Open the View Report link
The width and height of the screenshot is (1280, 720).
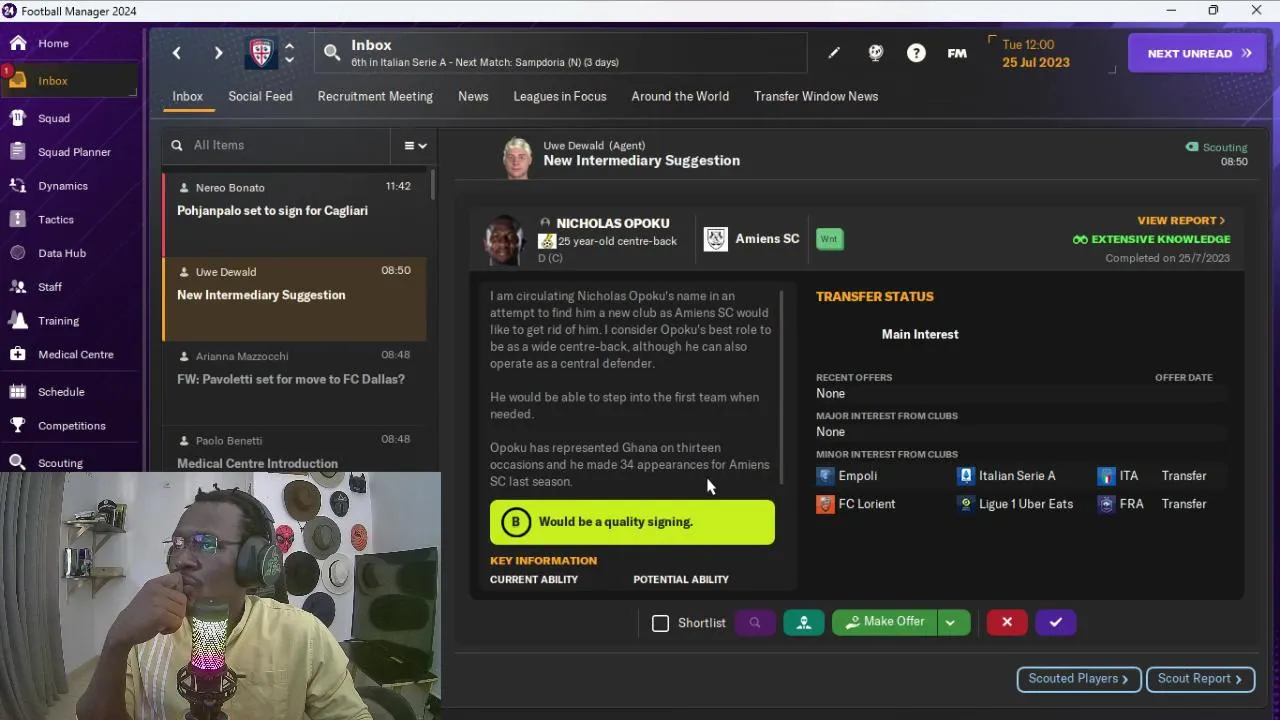tap(1181, 220)
